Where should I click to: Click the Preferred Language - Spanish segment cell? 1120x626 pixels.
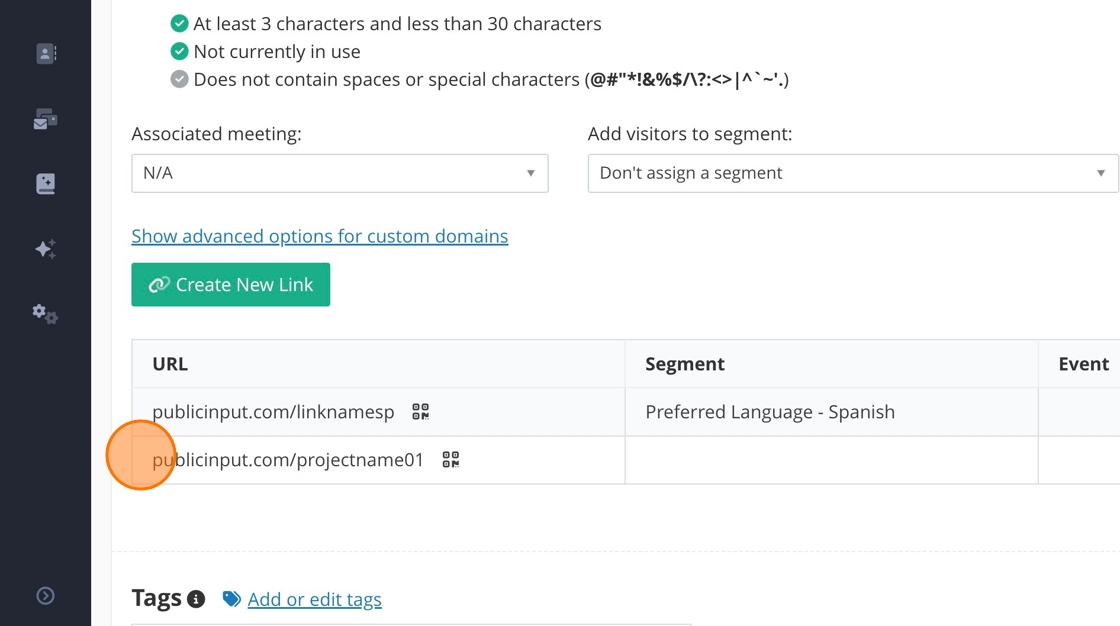(x=770, y=412)
